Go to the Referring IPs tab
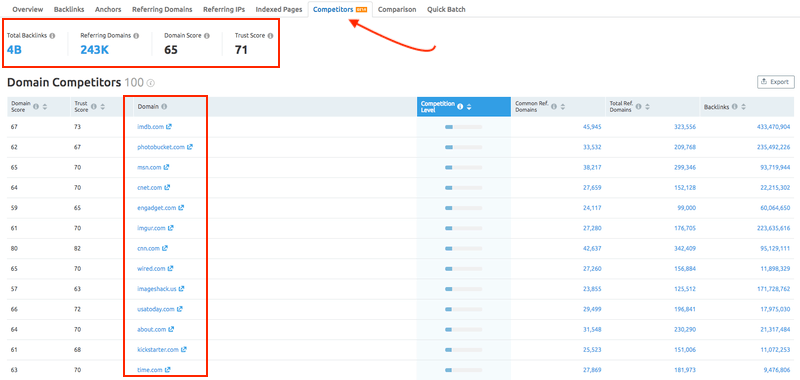Screen dimensions: 800x380 point(224,9)
